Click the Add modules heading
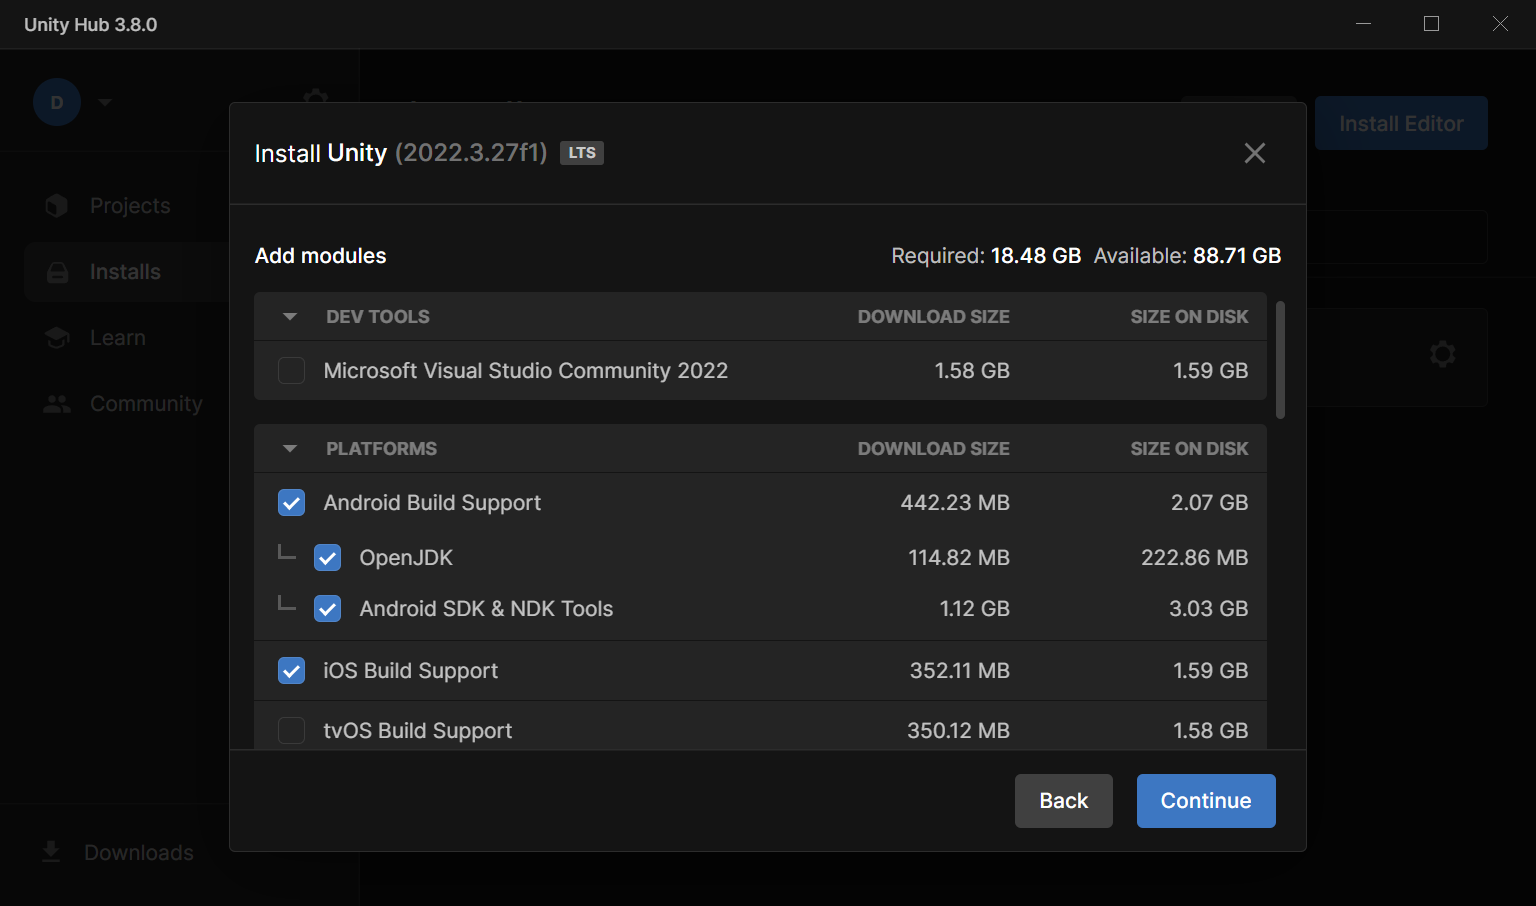This screenshot has width=1536, height=906. click(321, 256)
